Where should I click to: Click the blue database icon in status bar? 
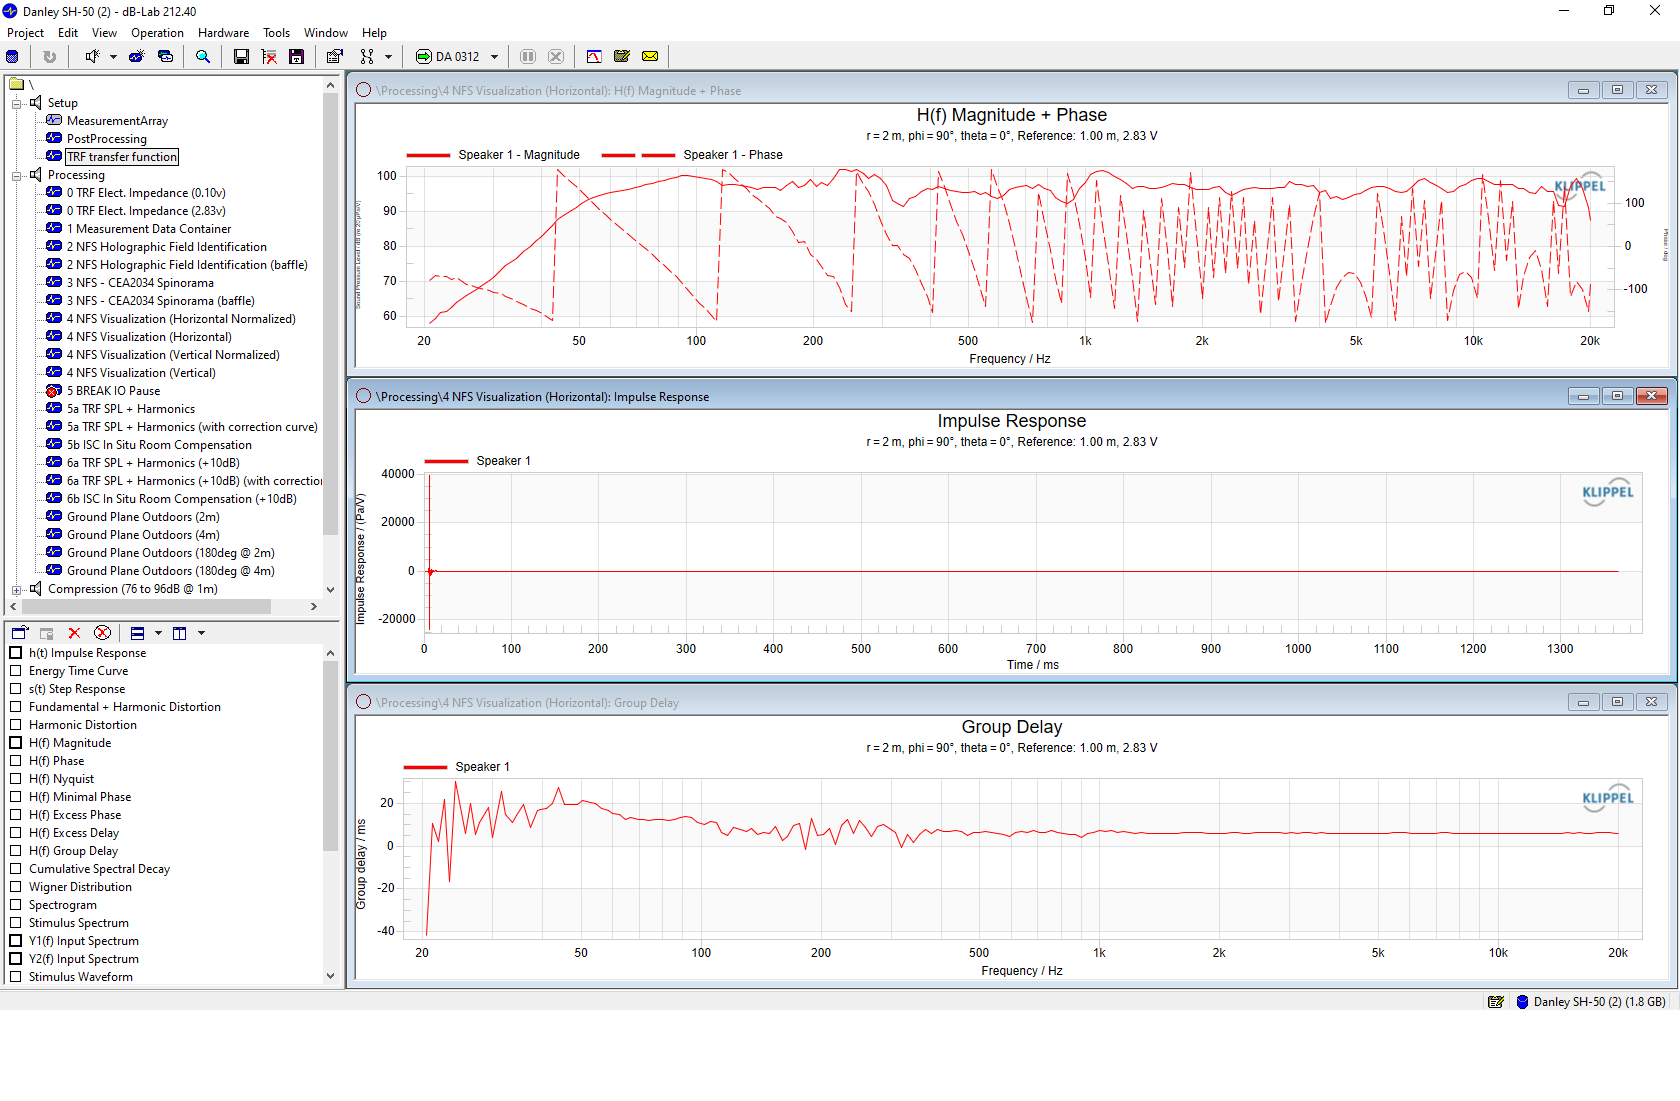tap(1522, 1001)
